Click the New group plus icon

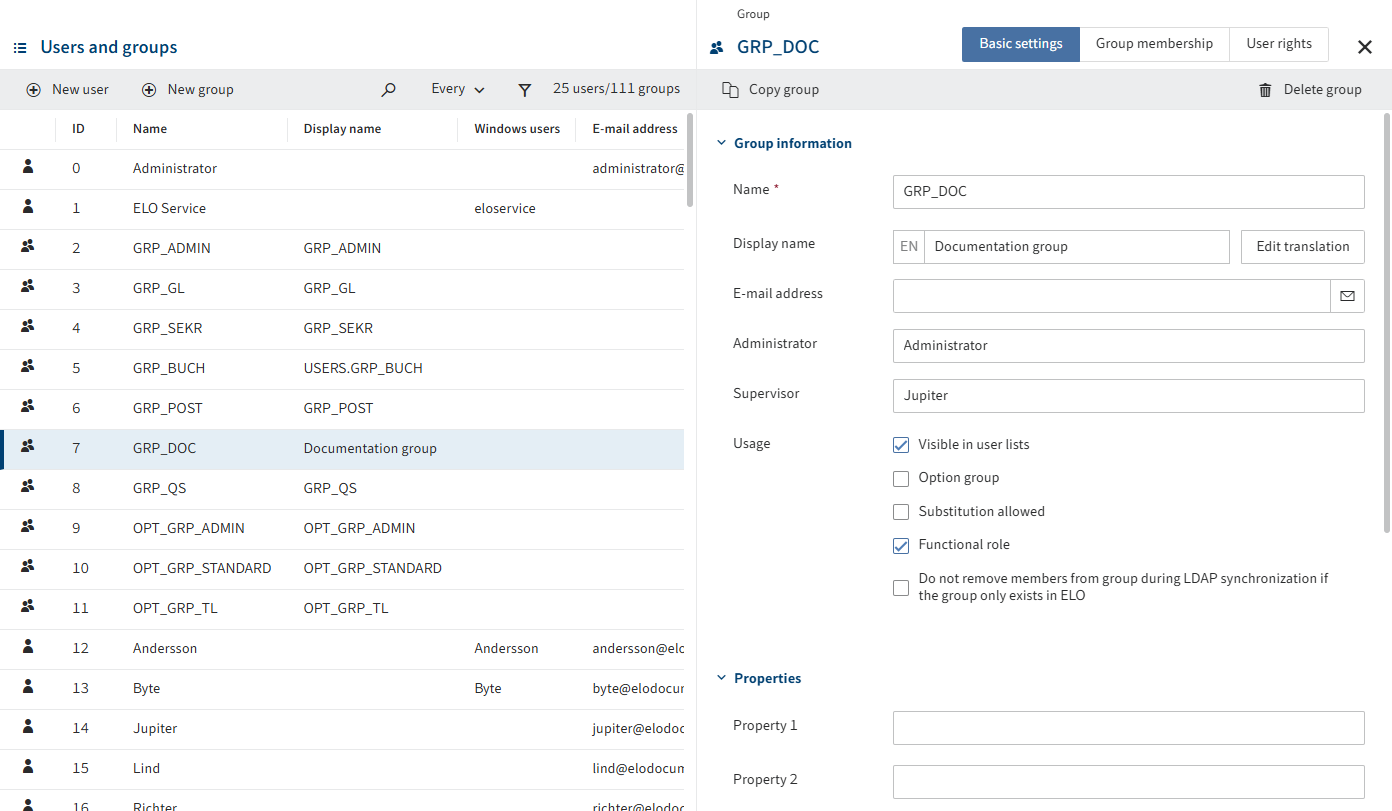click(x=149, y=90)
